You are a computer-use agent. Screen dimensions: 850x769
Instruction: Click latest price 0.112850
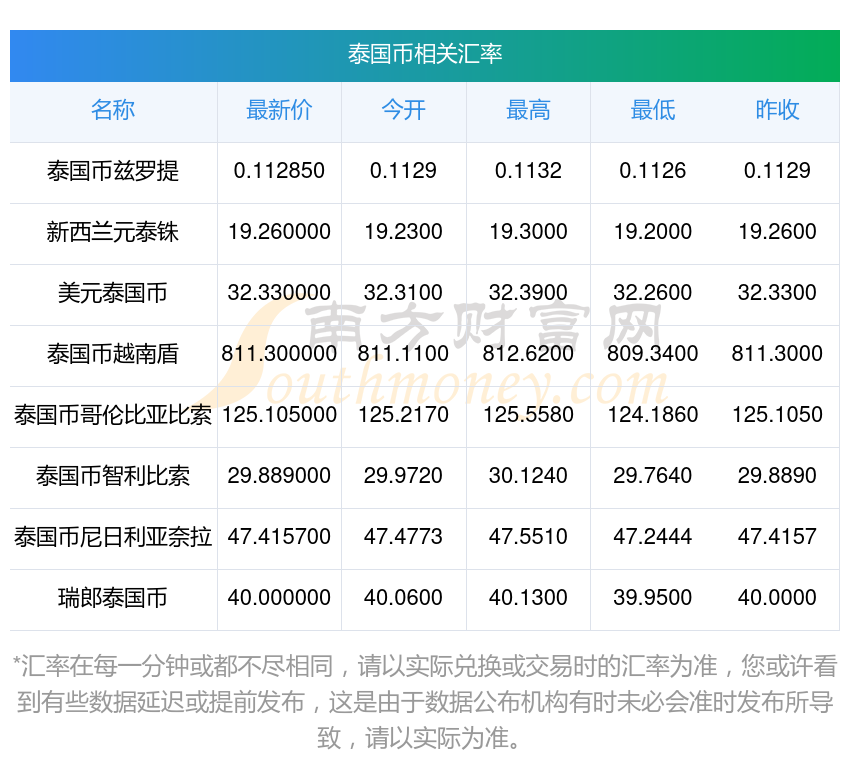point(279,171)
